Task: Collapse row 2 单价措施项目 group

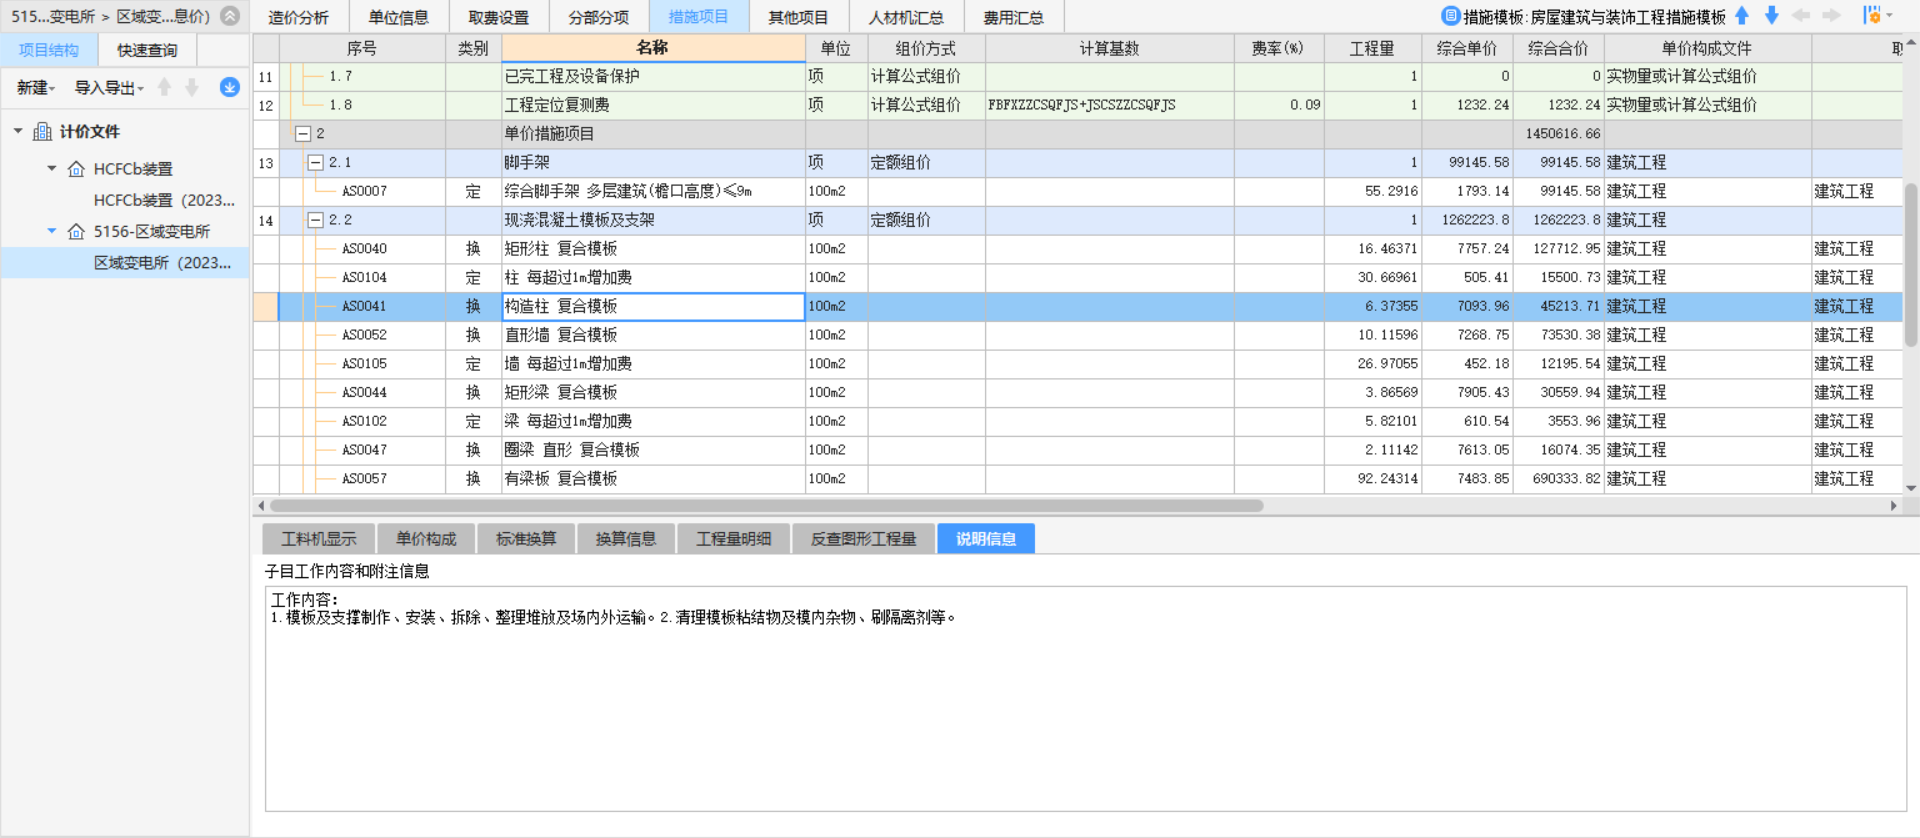Action: click(x=303, y=133)
